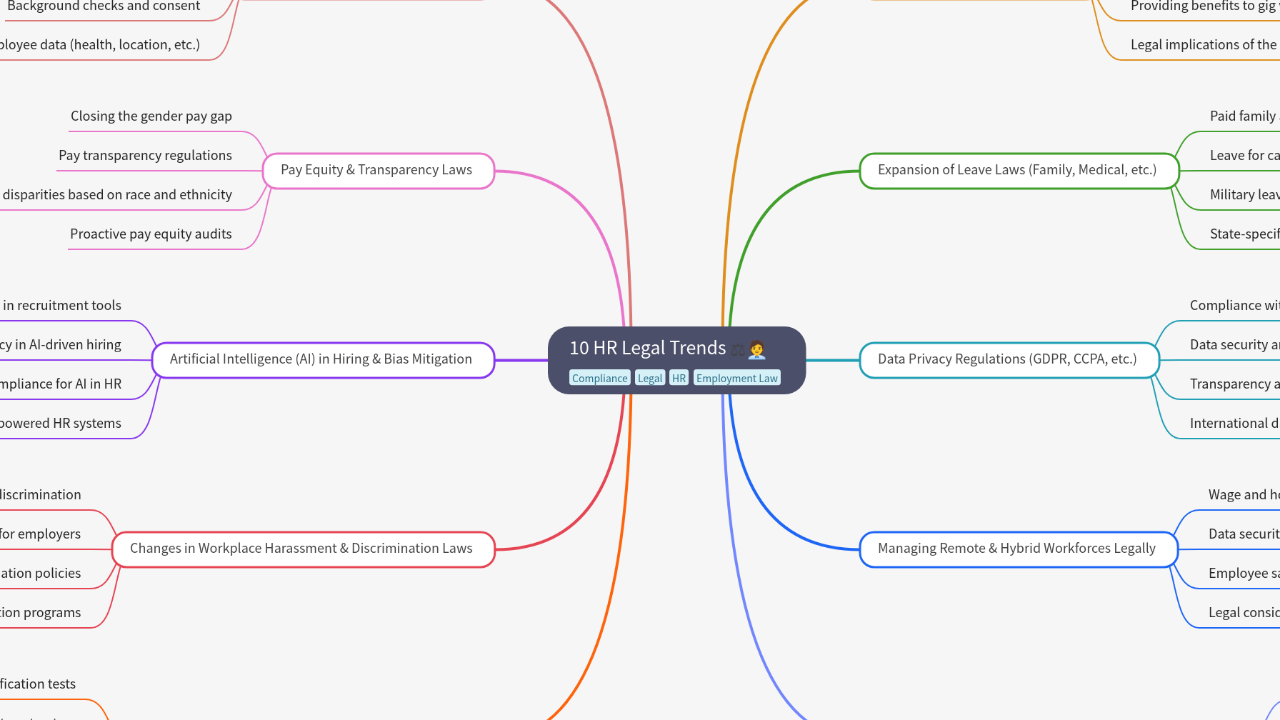Click the "Transparency a" item
Viewport: 1280px width, 720px height.
[1234, 384]
